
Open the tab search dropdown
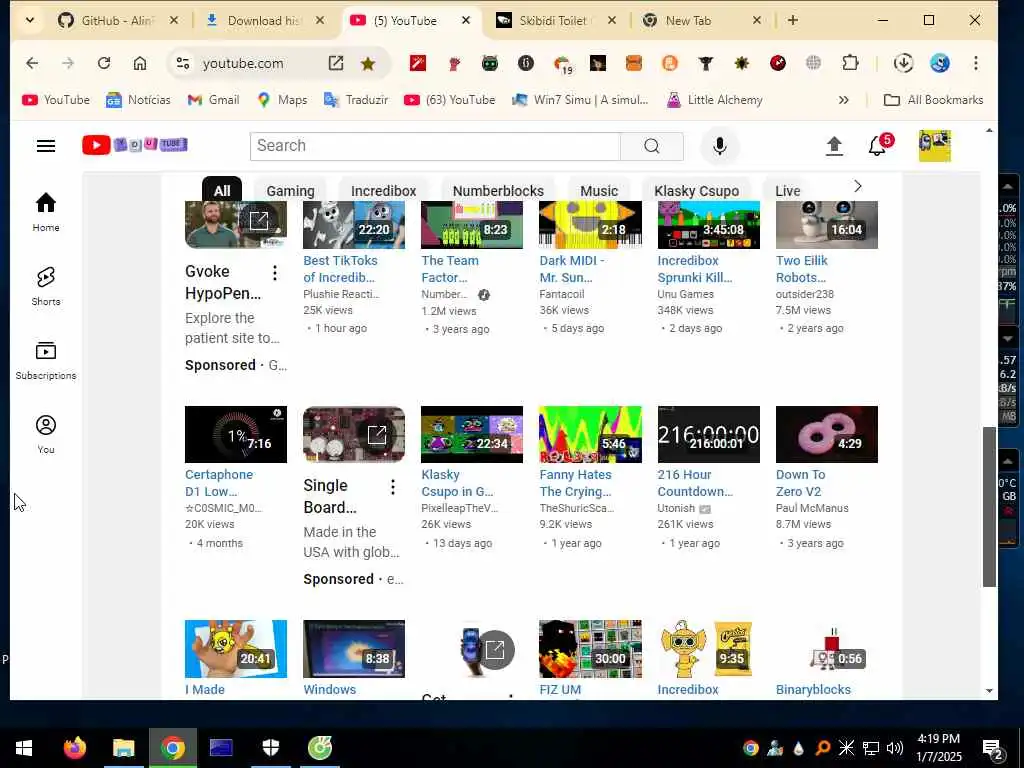[x=30, y=20]
